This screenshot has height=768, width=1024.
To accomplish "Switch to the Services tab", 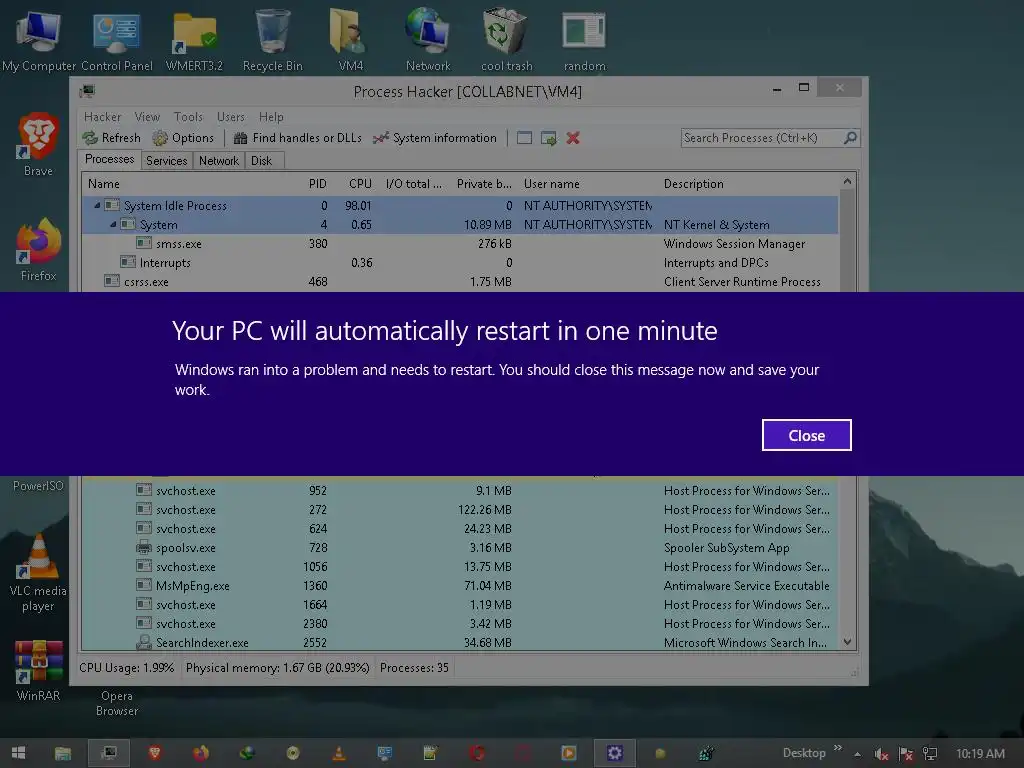I will pos(167,161).
